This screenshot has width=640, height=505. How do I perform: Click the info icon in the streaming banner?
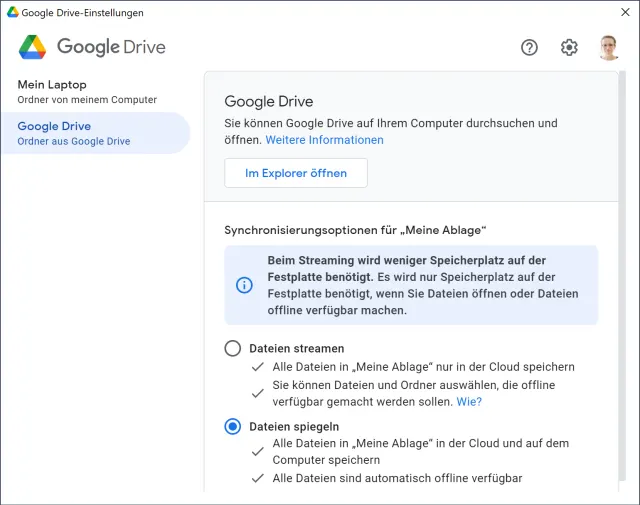pyautogui.click(x=244, y=285)
